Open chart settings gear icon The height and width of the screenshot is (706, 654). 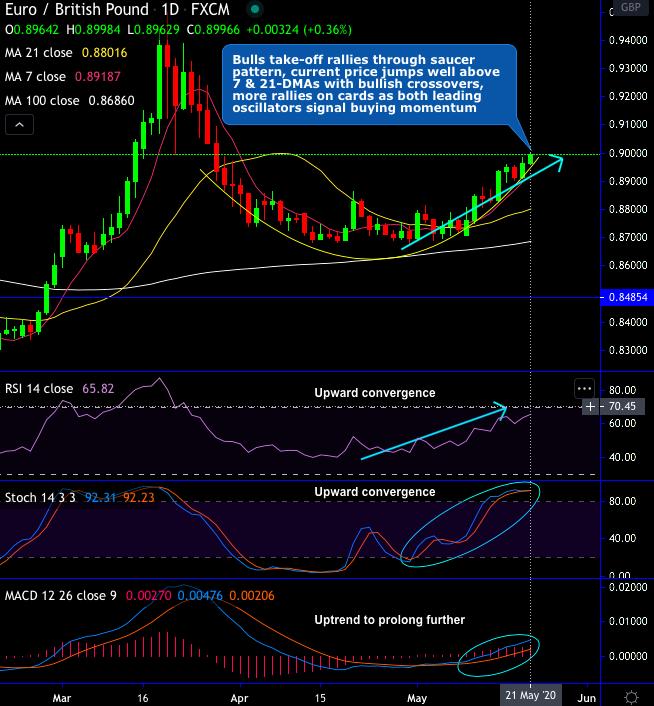pyautogui.click(x=631, y=697)
